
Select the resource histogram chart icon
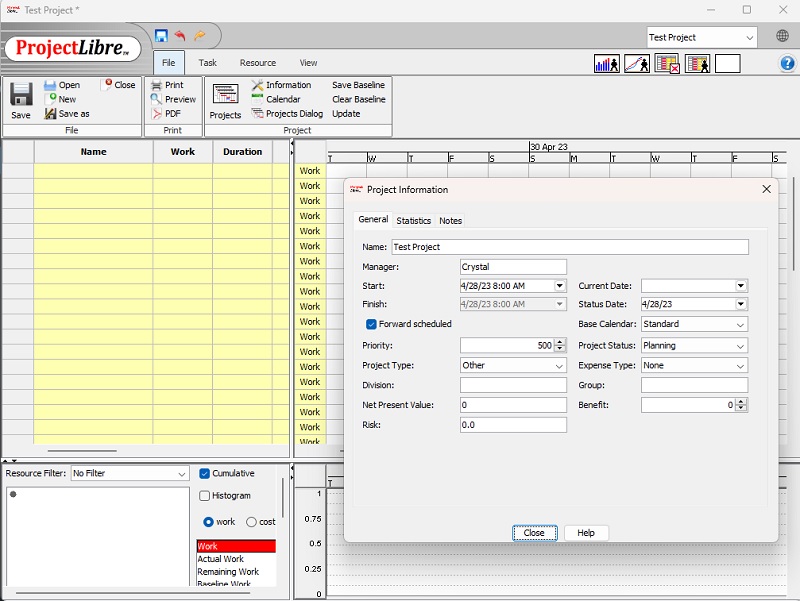click(606, 62)
